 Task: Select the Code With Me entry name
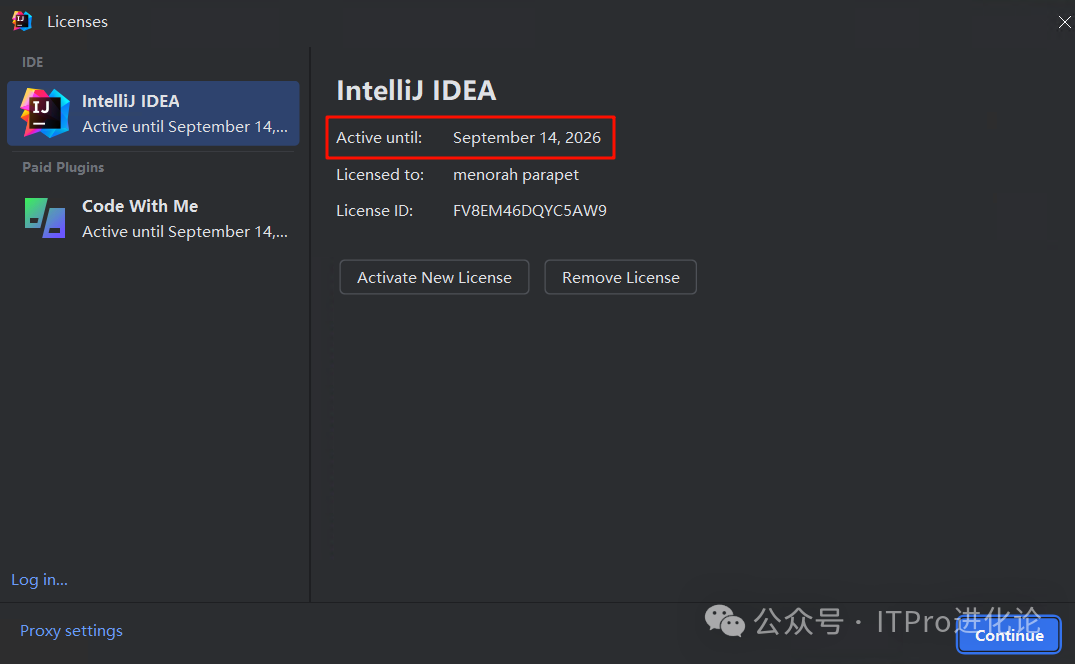pyautogui.click(x=140, y=206)
